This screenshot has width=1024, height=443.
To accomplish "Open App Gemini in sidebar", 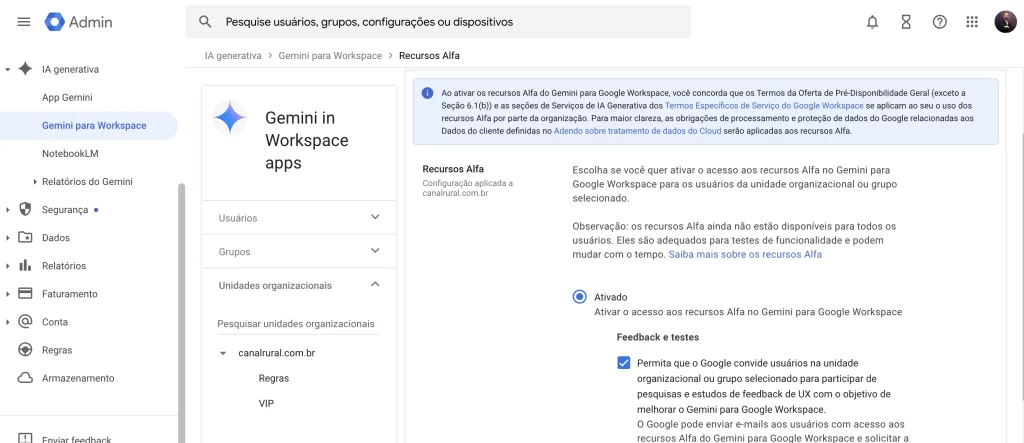I will 67,97.
